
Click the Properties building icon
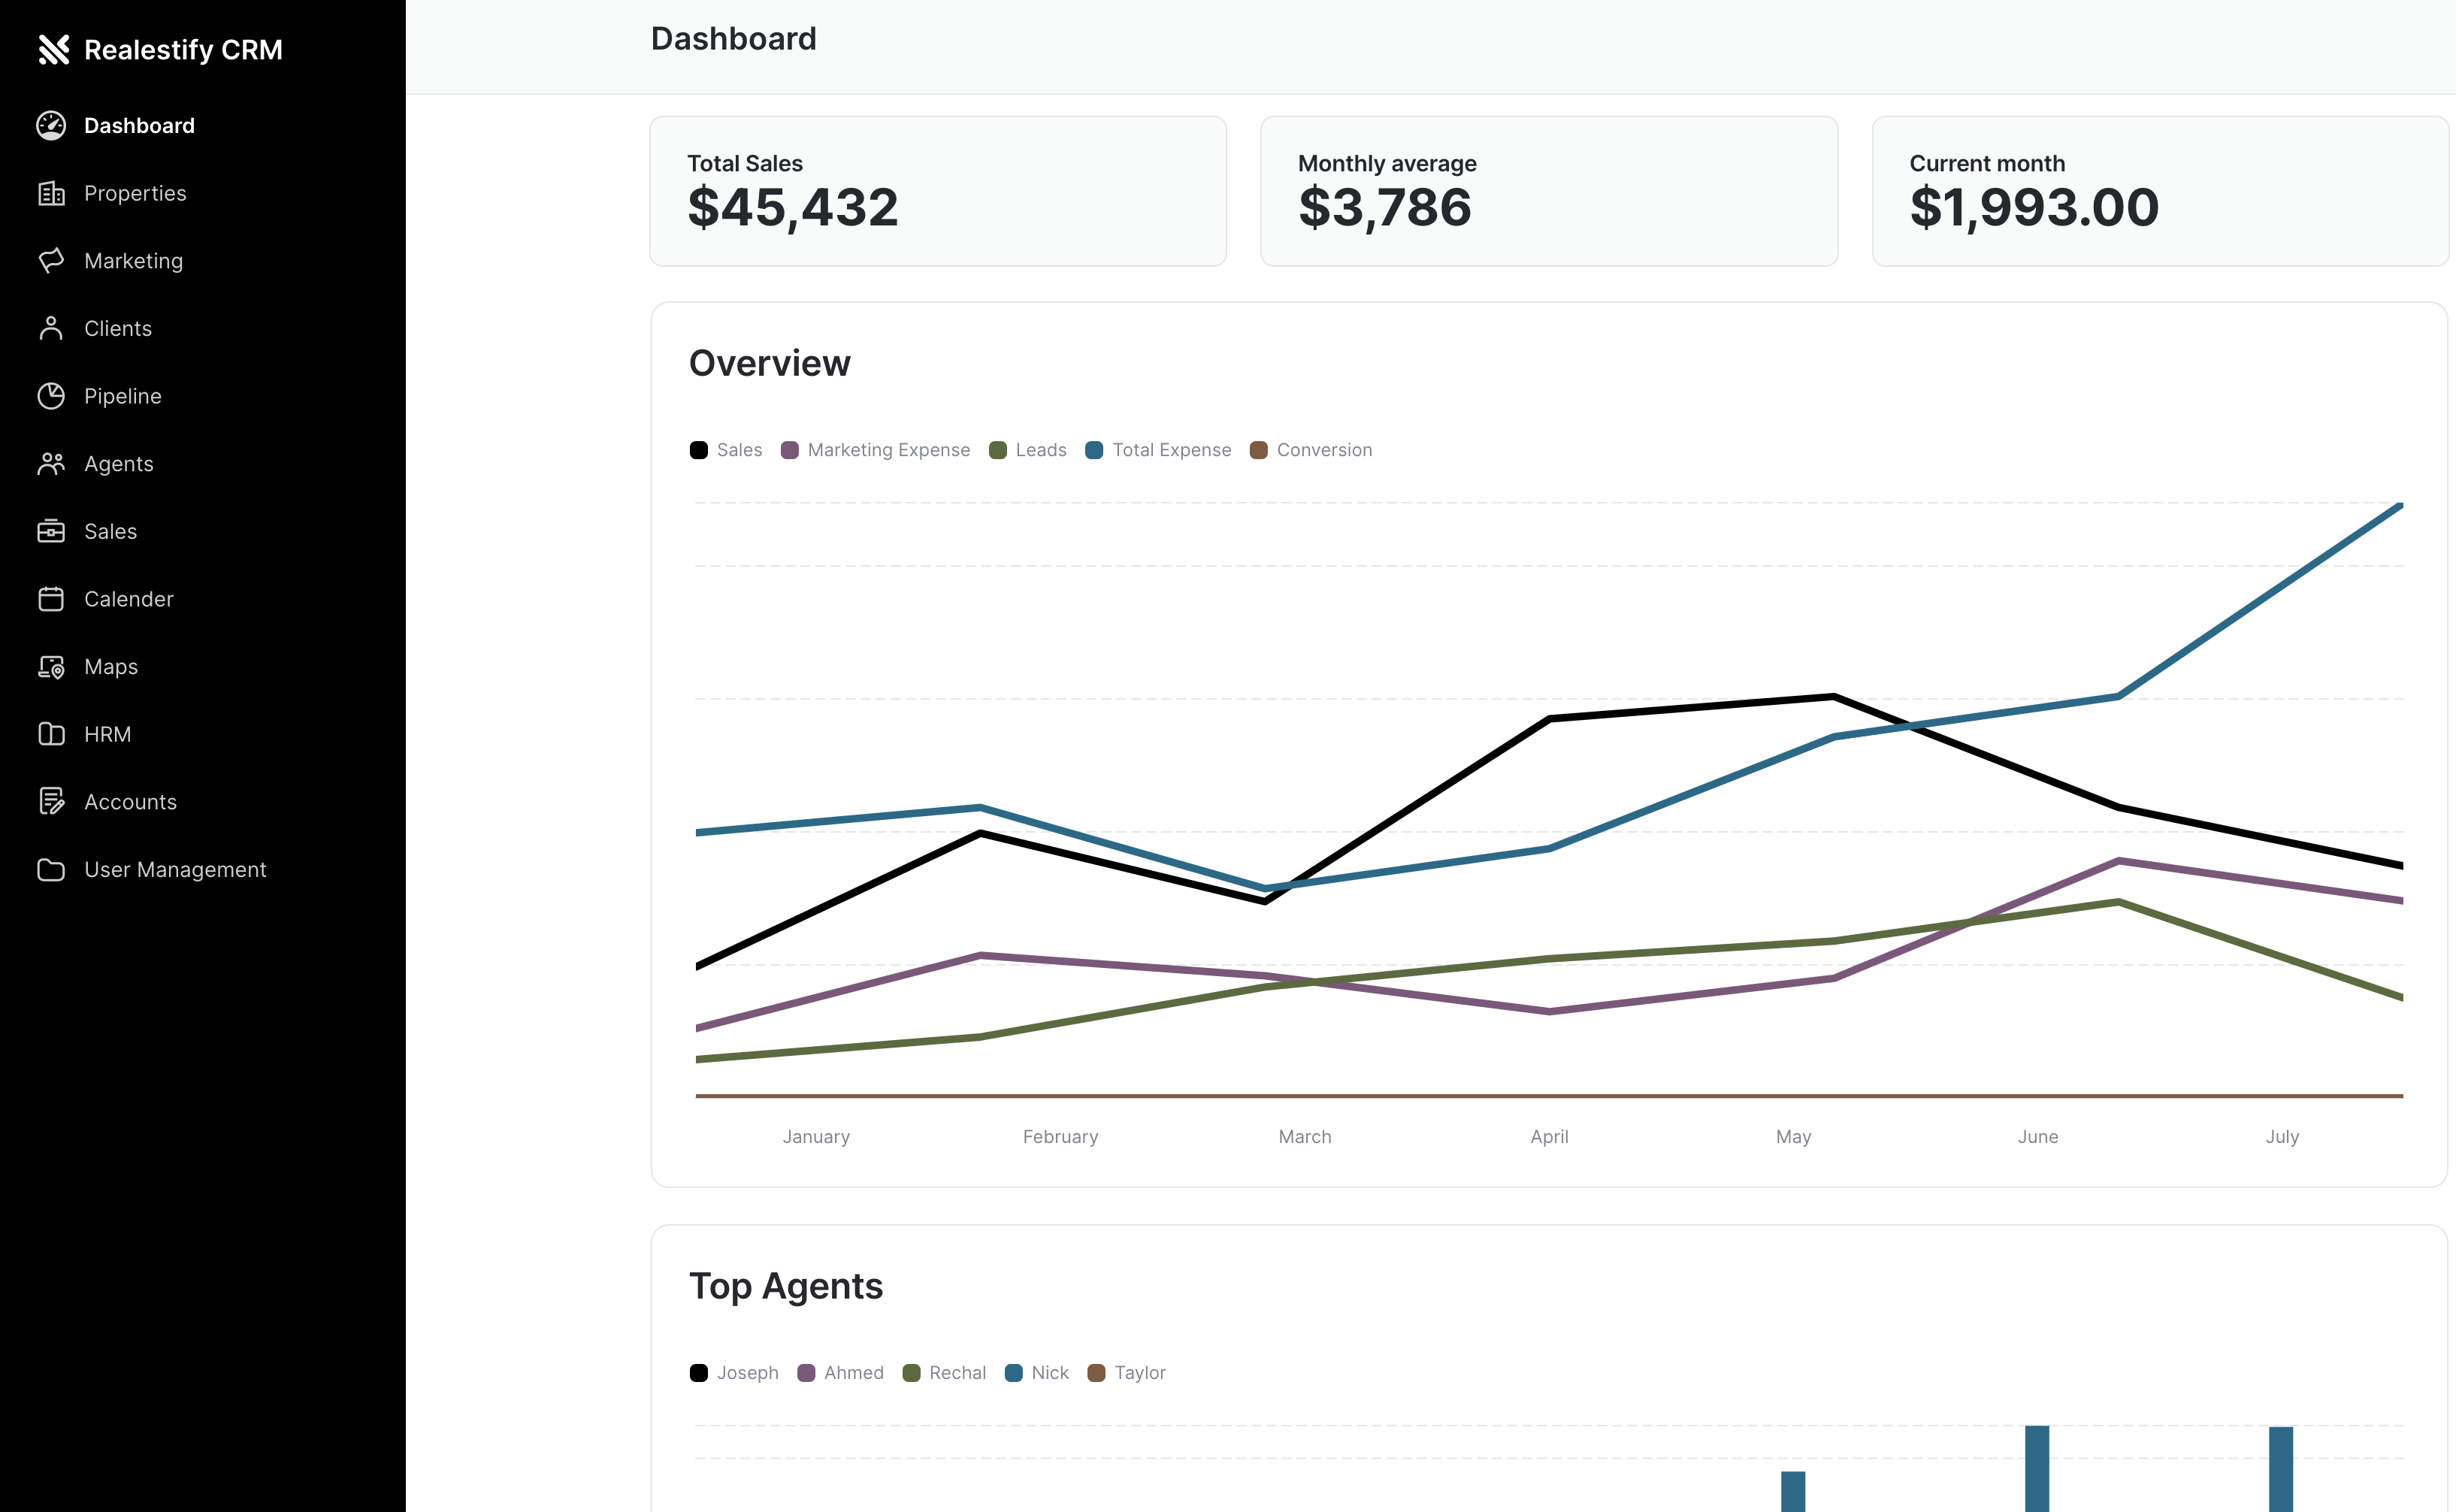pyautogui.click(x=51, y=193)
